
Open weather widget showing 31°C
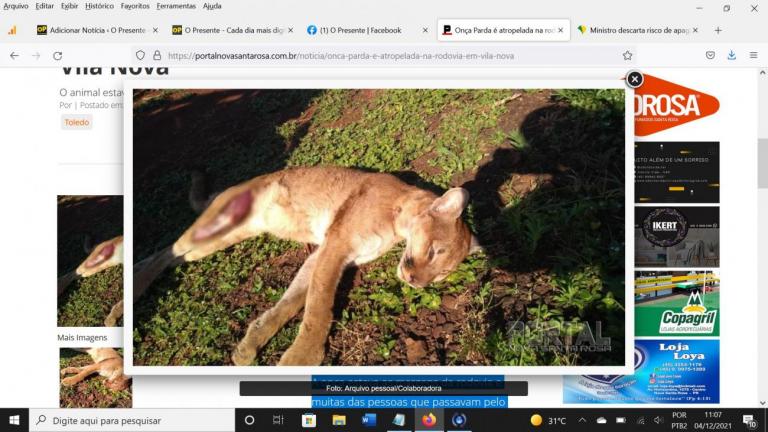549,420
